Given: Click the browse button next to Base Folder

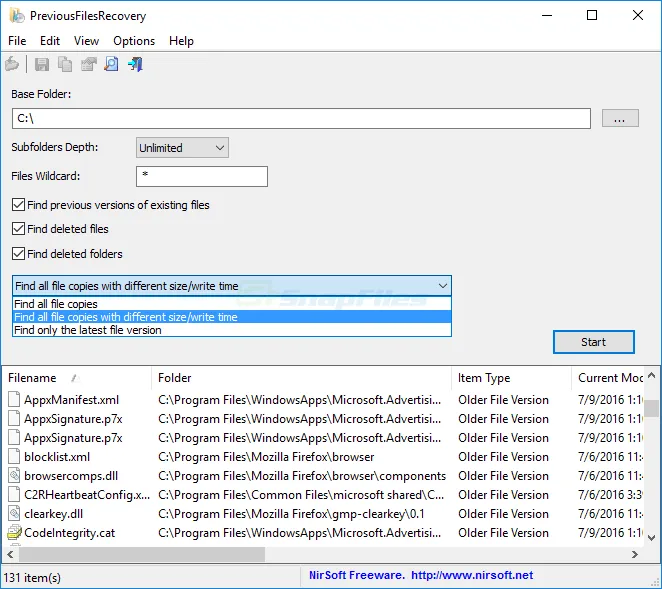Looking at the screenshot, I should 620,118.
